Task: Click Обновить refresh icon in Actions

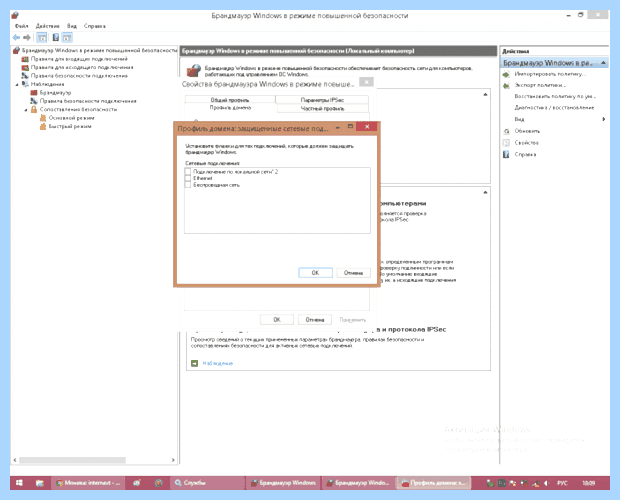Action: (x=506, y=131)
